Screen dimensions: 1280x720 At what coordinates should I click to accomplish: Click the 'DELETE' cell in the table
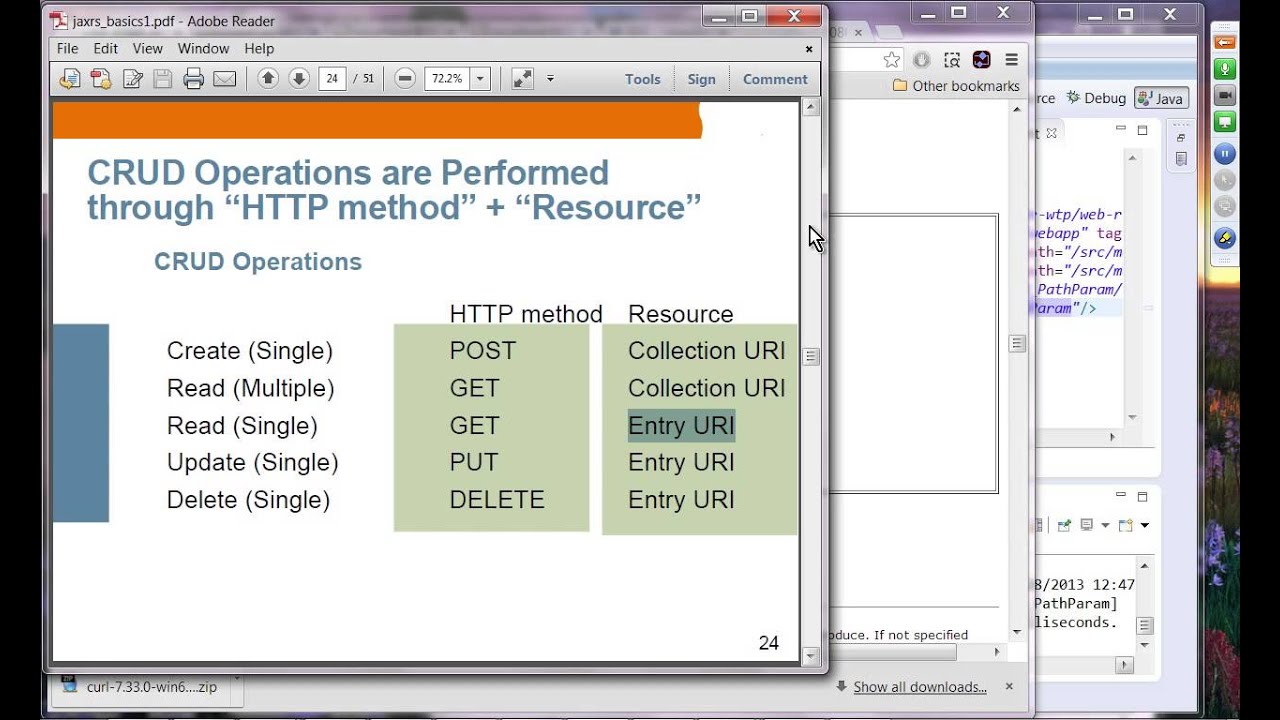497,500
